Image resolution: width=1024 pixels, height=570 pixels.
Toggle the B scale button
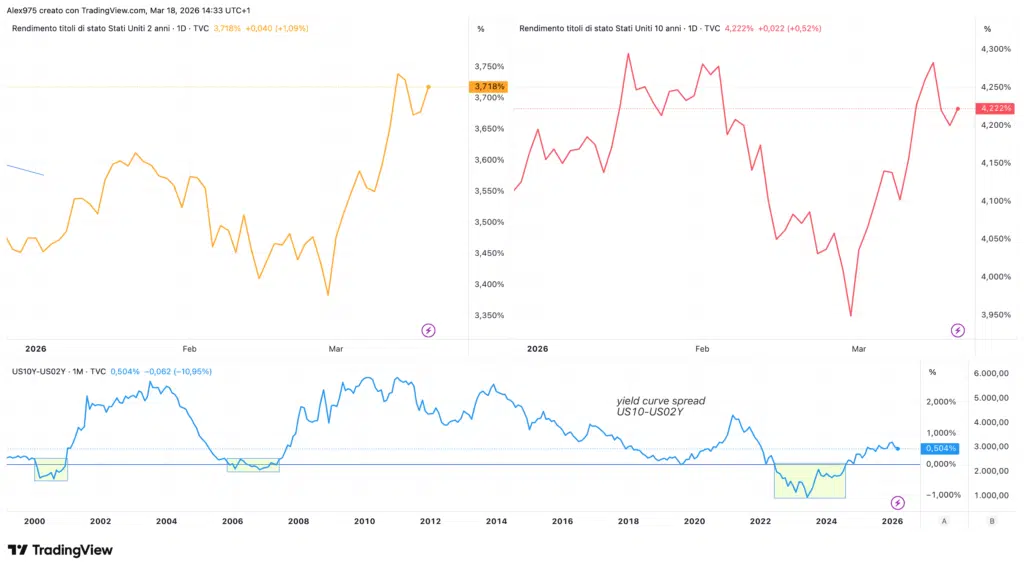[991, 521]
